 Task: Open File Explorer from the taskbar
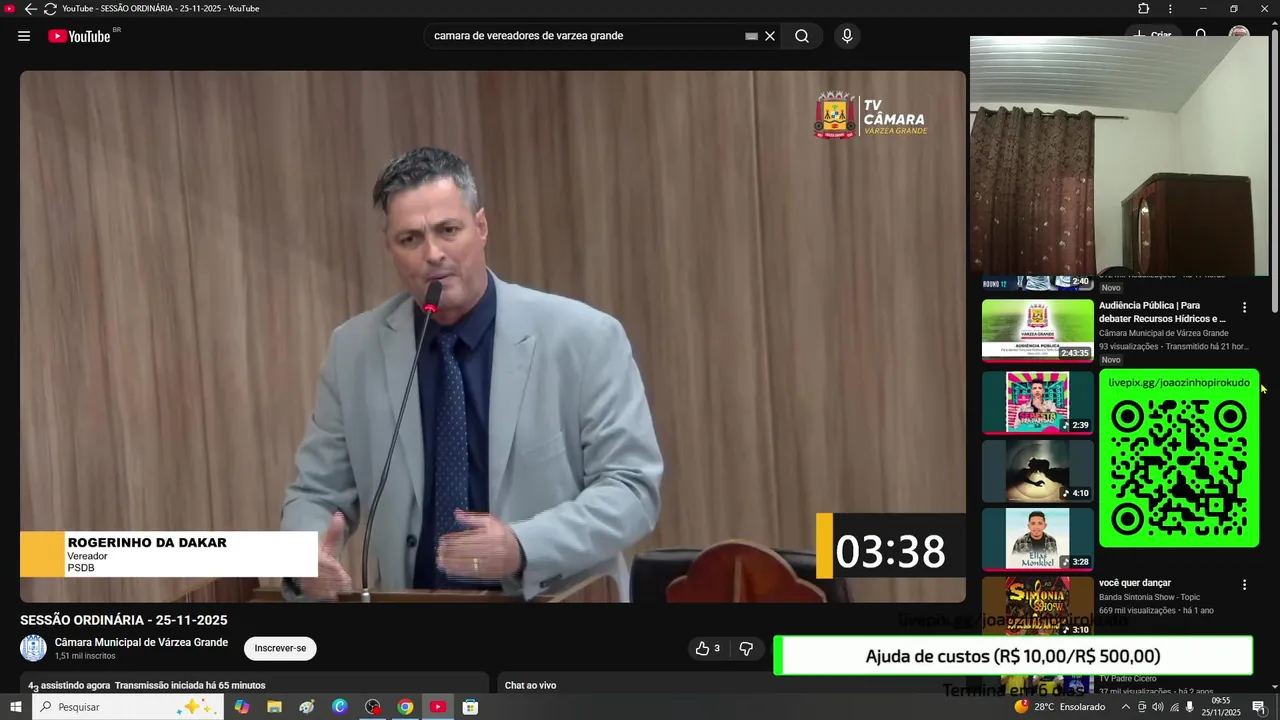(x=274, y=707)
